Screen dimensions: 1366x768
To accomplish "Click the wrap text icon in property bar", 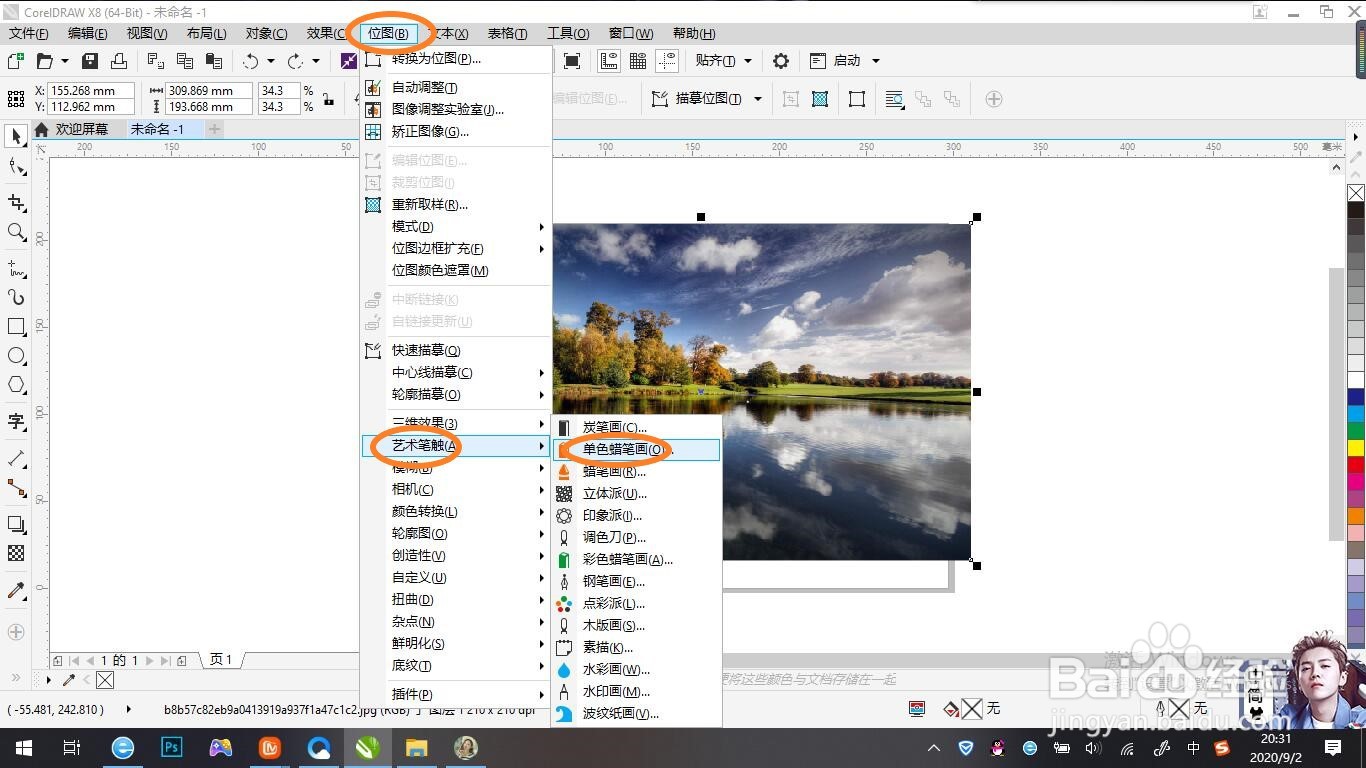I will [x=895, y=99].
